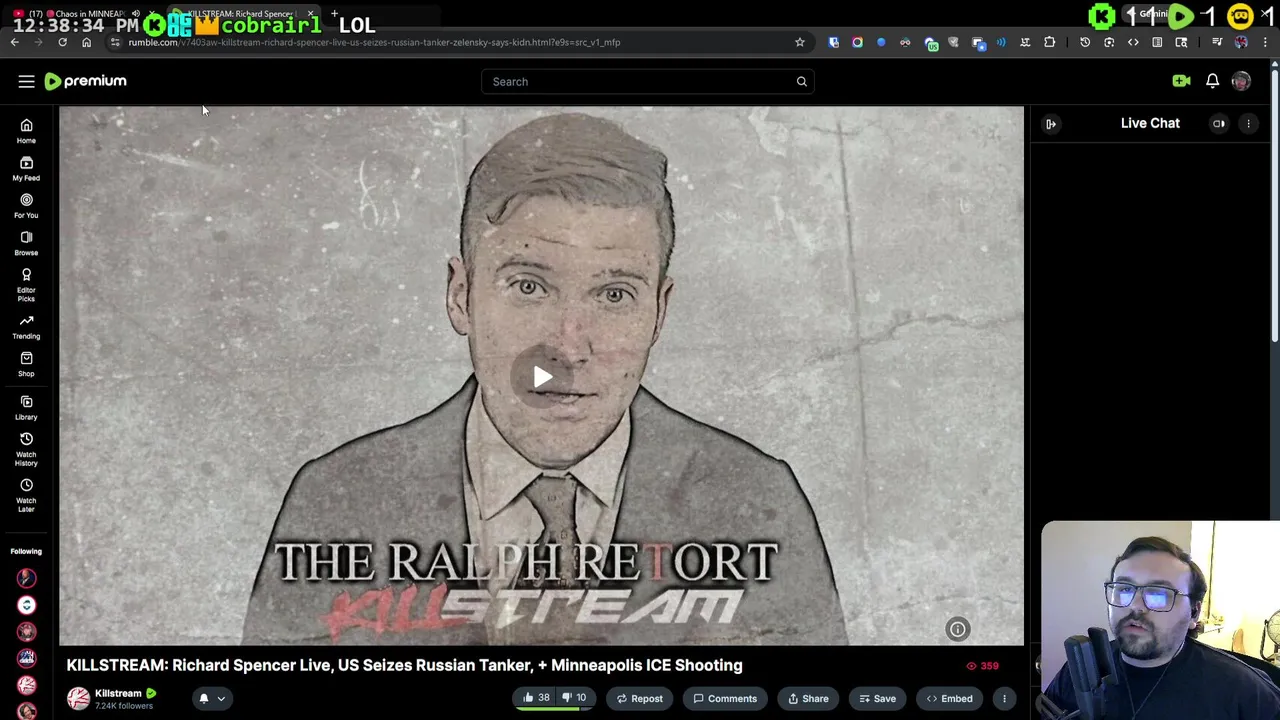Click the Share button
The width and height of the screenshot is (1280, 720).
(808, 699)
